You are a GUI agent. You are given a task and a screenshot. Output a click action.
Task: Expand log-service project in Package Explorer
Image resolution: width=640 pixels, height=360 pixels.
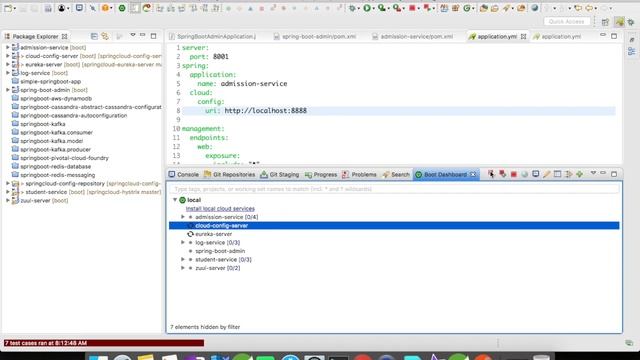(7, 73)
